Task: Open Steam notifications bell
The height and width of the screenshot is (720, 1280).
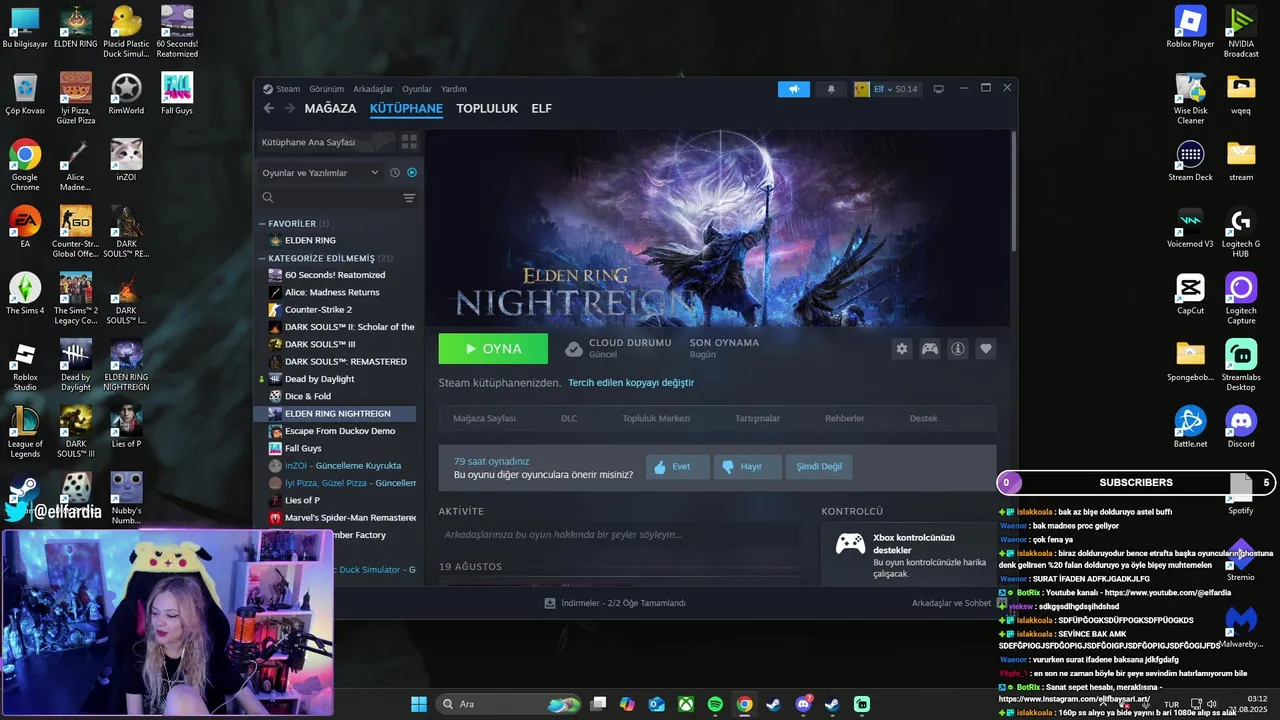Action: click(x=831, y=89)
